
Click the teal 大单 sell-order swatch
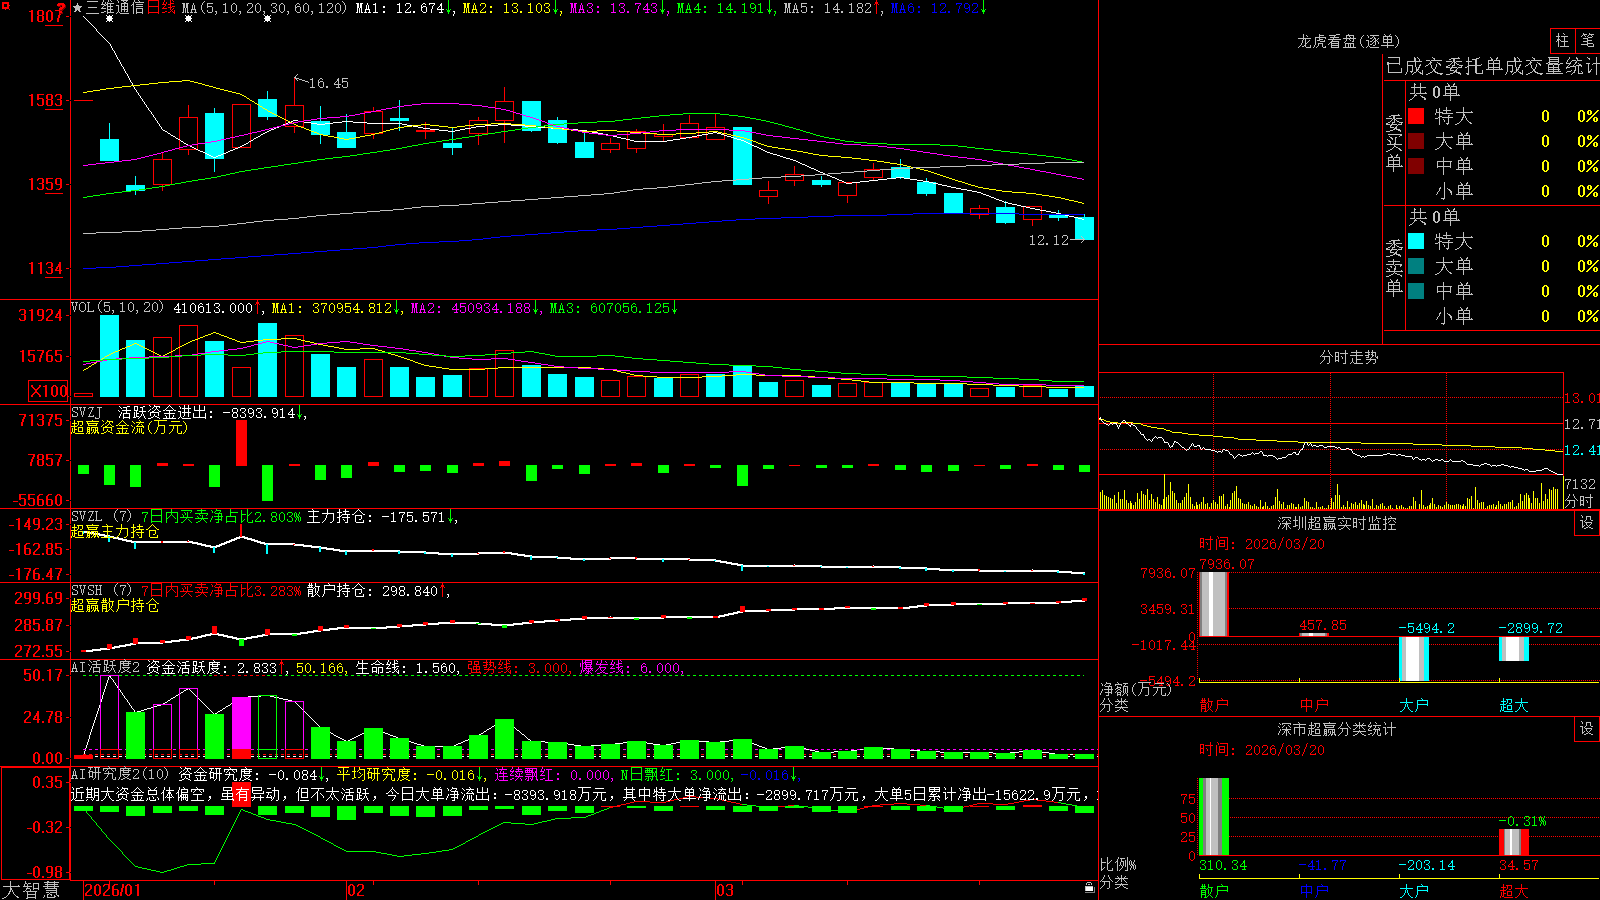pos(1416,266)
